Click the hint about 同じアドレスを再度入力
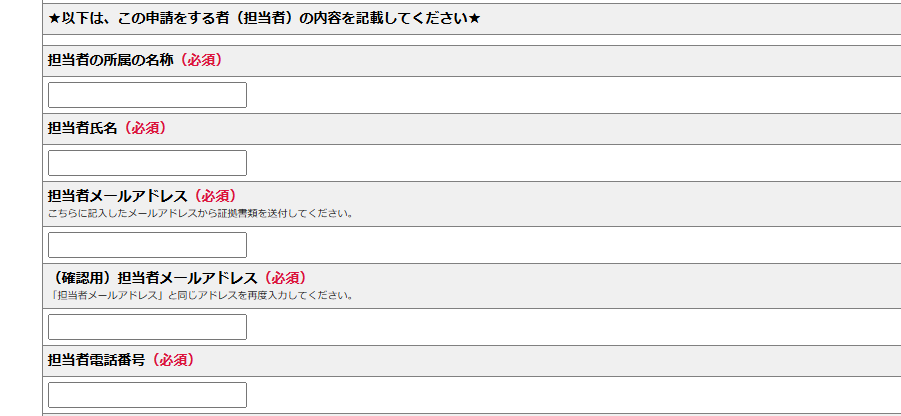This screenshot has height=416, width=901. click(x=201, y=295)
